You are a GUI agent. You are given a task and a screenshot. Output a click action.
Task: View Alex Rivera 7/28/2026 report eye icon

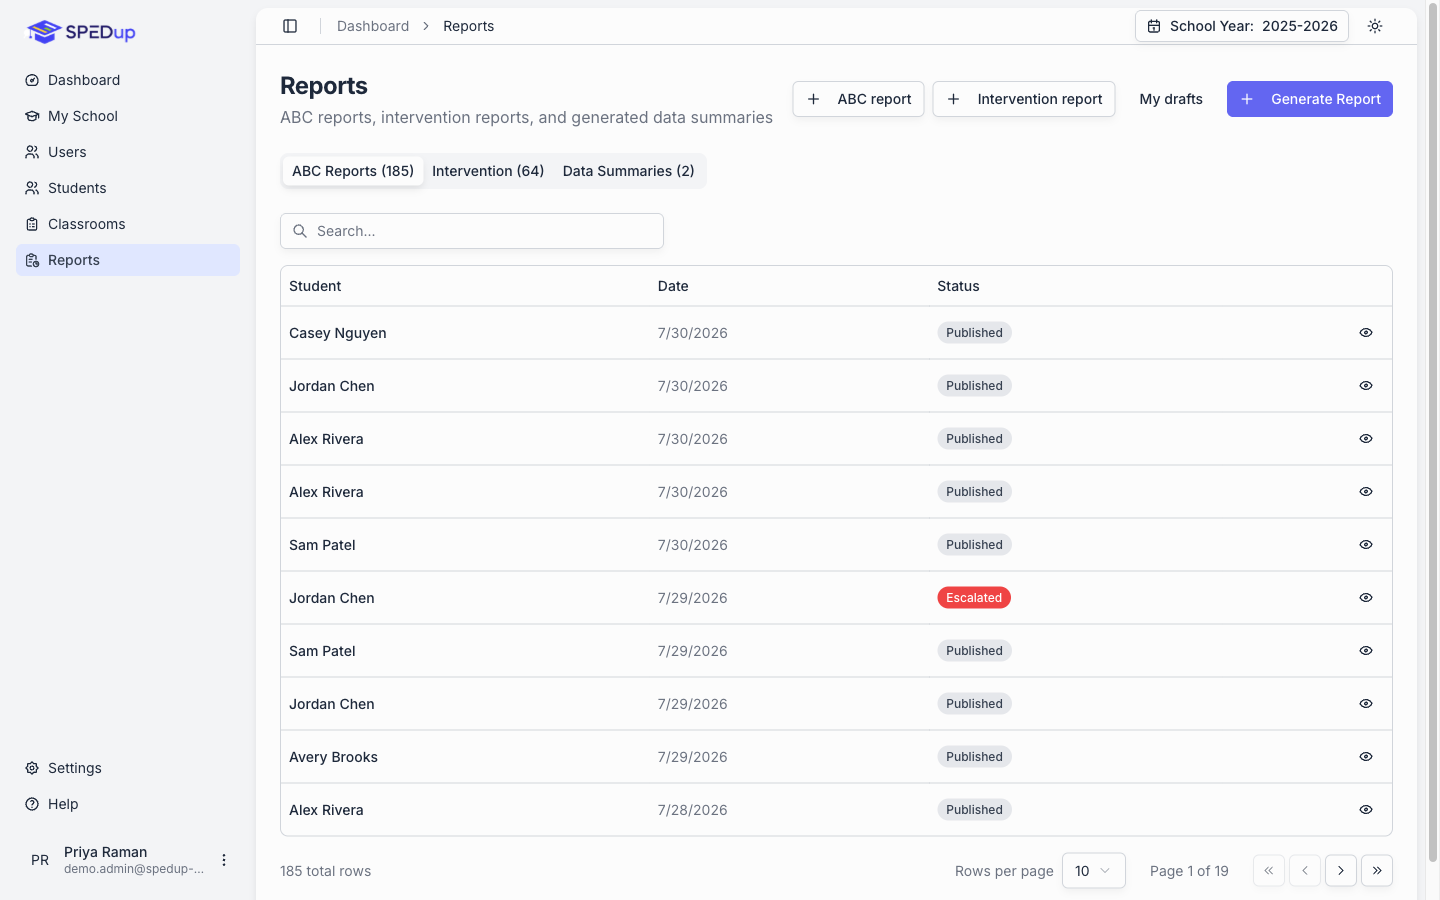point(1366,810)
